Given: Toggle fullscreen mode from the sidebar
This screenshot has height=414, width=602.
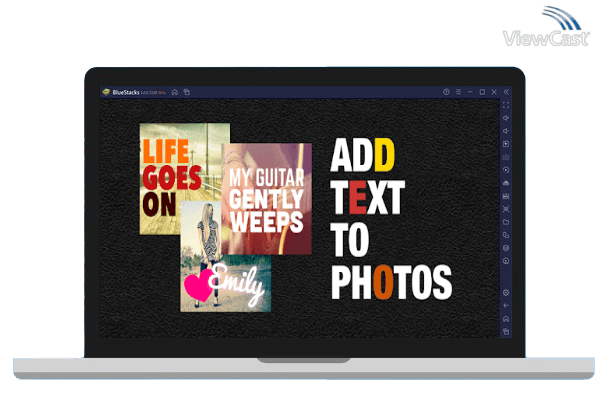Looking at the screenshot, I should click(x=506, y=105).
